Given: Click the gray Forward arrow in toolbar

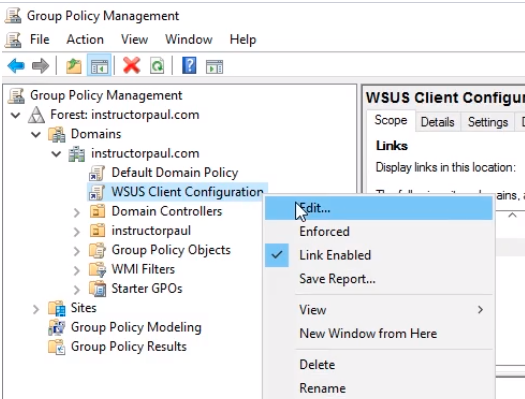Looking at the screenshot, I should (x=40, y=66).
